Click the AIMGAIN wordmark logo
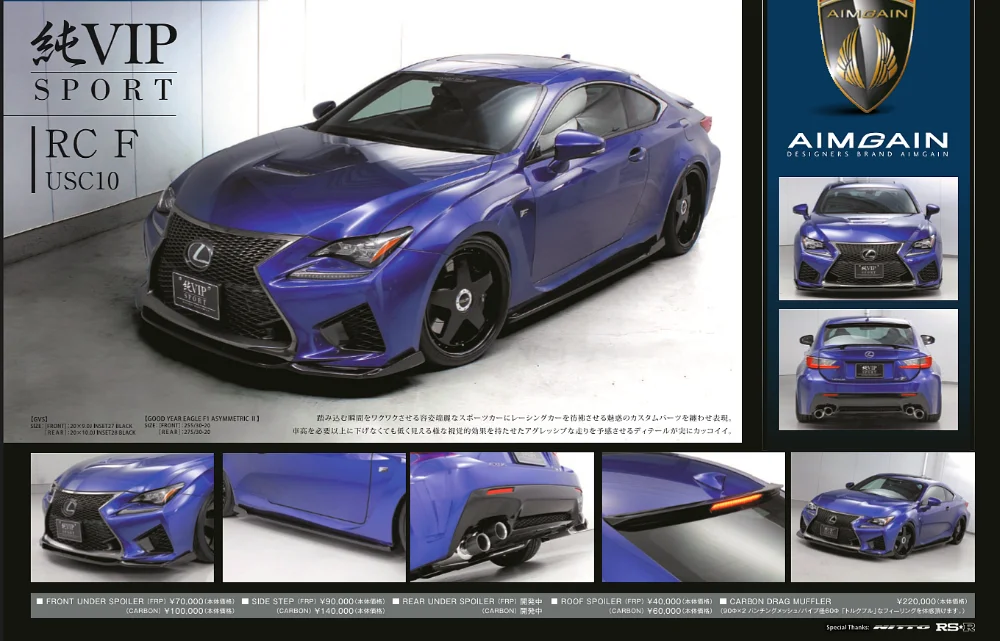The image size is (1000, 641). pos(867,140)
